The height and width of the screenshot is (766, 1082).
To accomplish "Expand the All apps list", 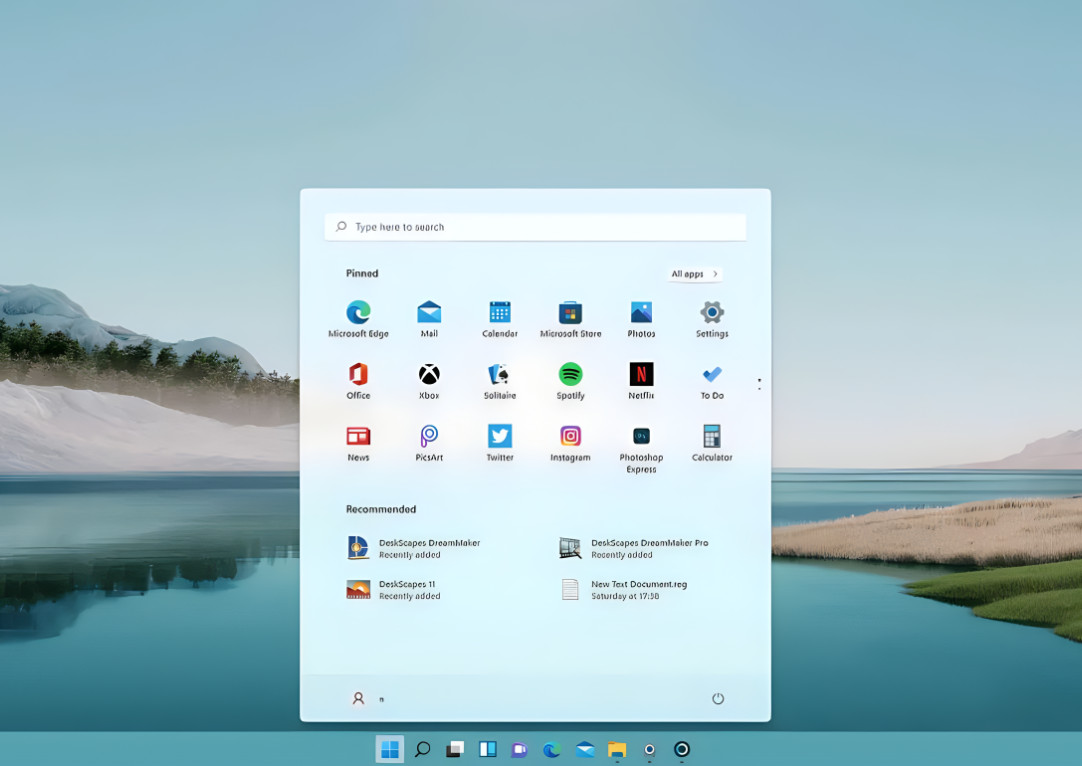I will pyautogui.click(x=694, y=274).
